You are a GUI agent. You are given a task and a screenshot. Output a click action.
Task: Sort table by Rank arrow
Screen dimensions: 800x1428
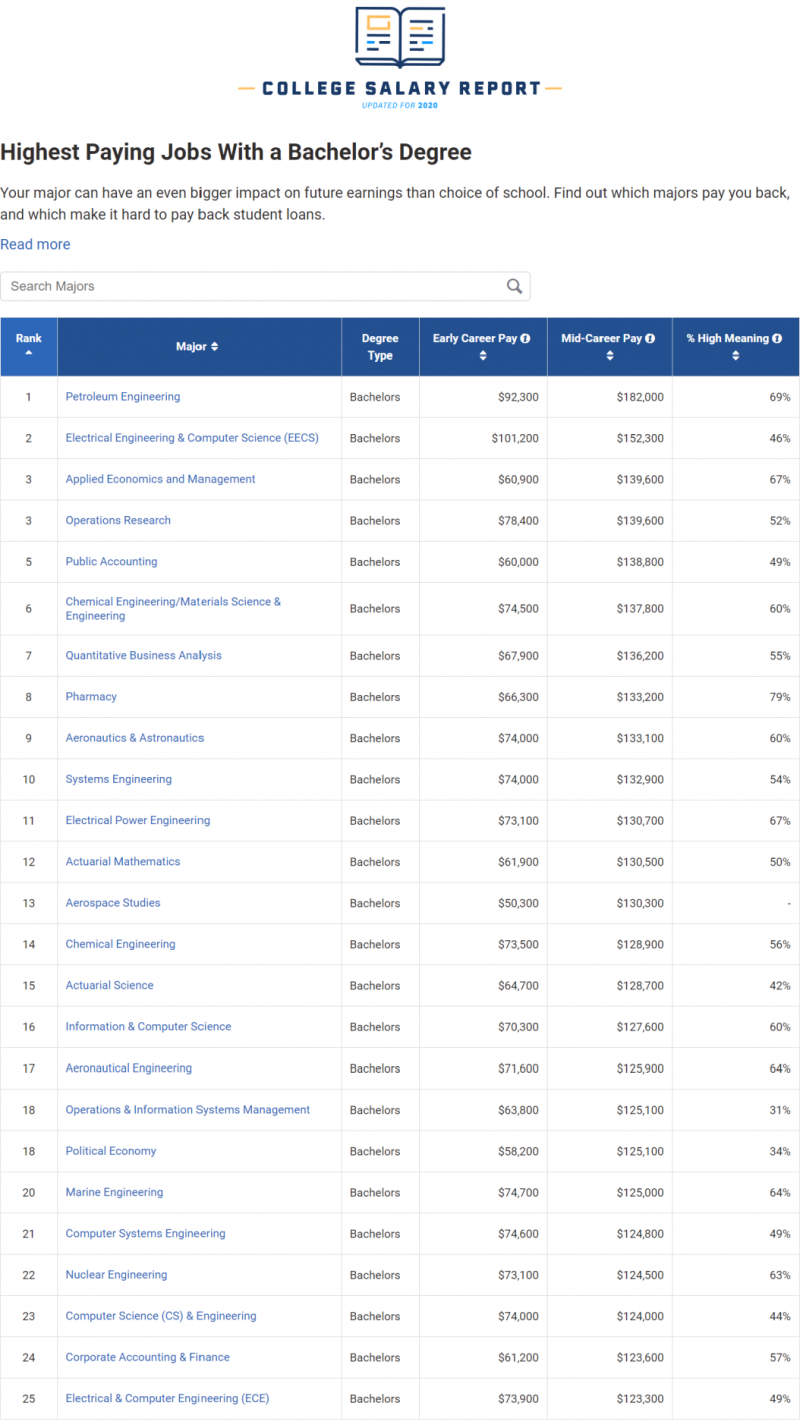(29, 353)
